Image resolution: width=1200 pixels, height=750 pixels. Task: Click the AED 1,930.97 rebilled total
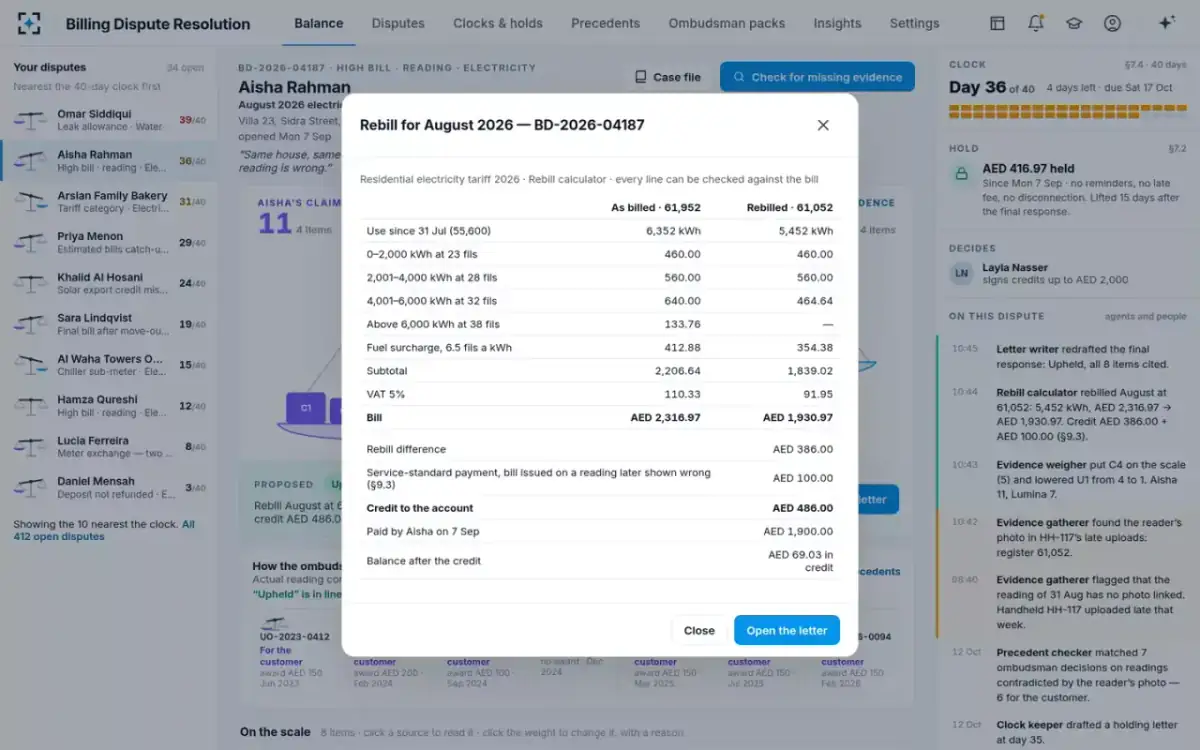click(x=798, y=418)
